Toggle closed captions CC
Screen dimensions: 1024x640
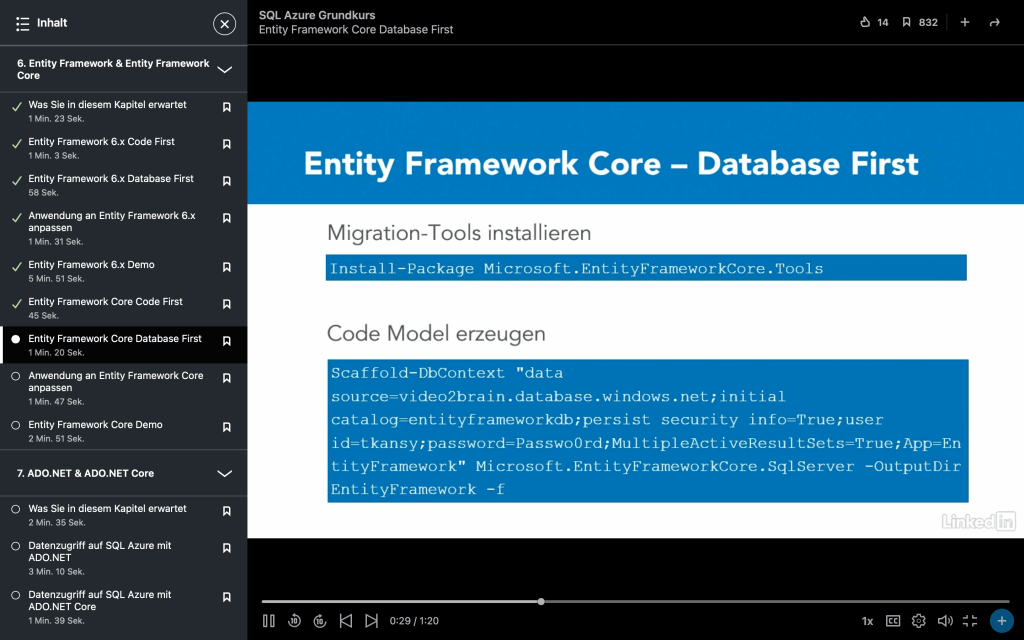[893, 621]
